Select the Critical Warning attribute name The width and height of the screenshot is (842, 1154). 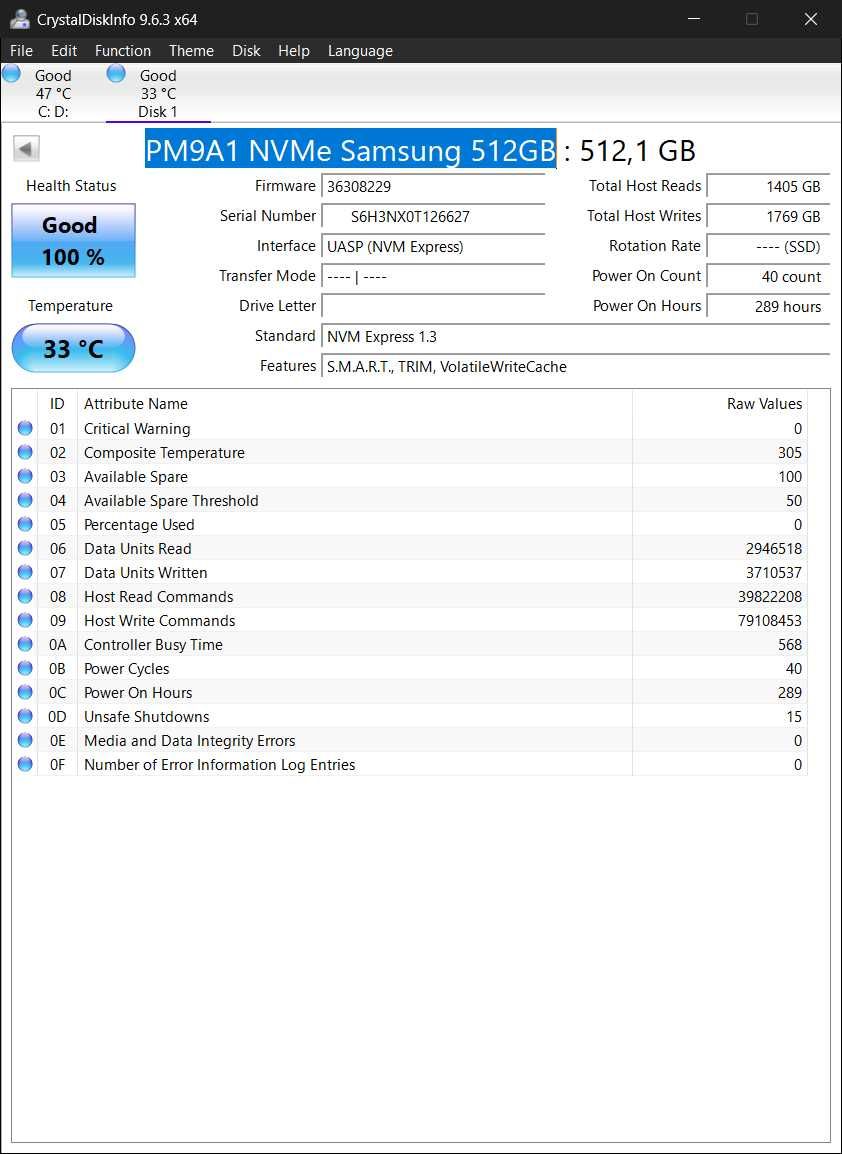137,428
